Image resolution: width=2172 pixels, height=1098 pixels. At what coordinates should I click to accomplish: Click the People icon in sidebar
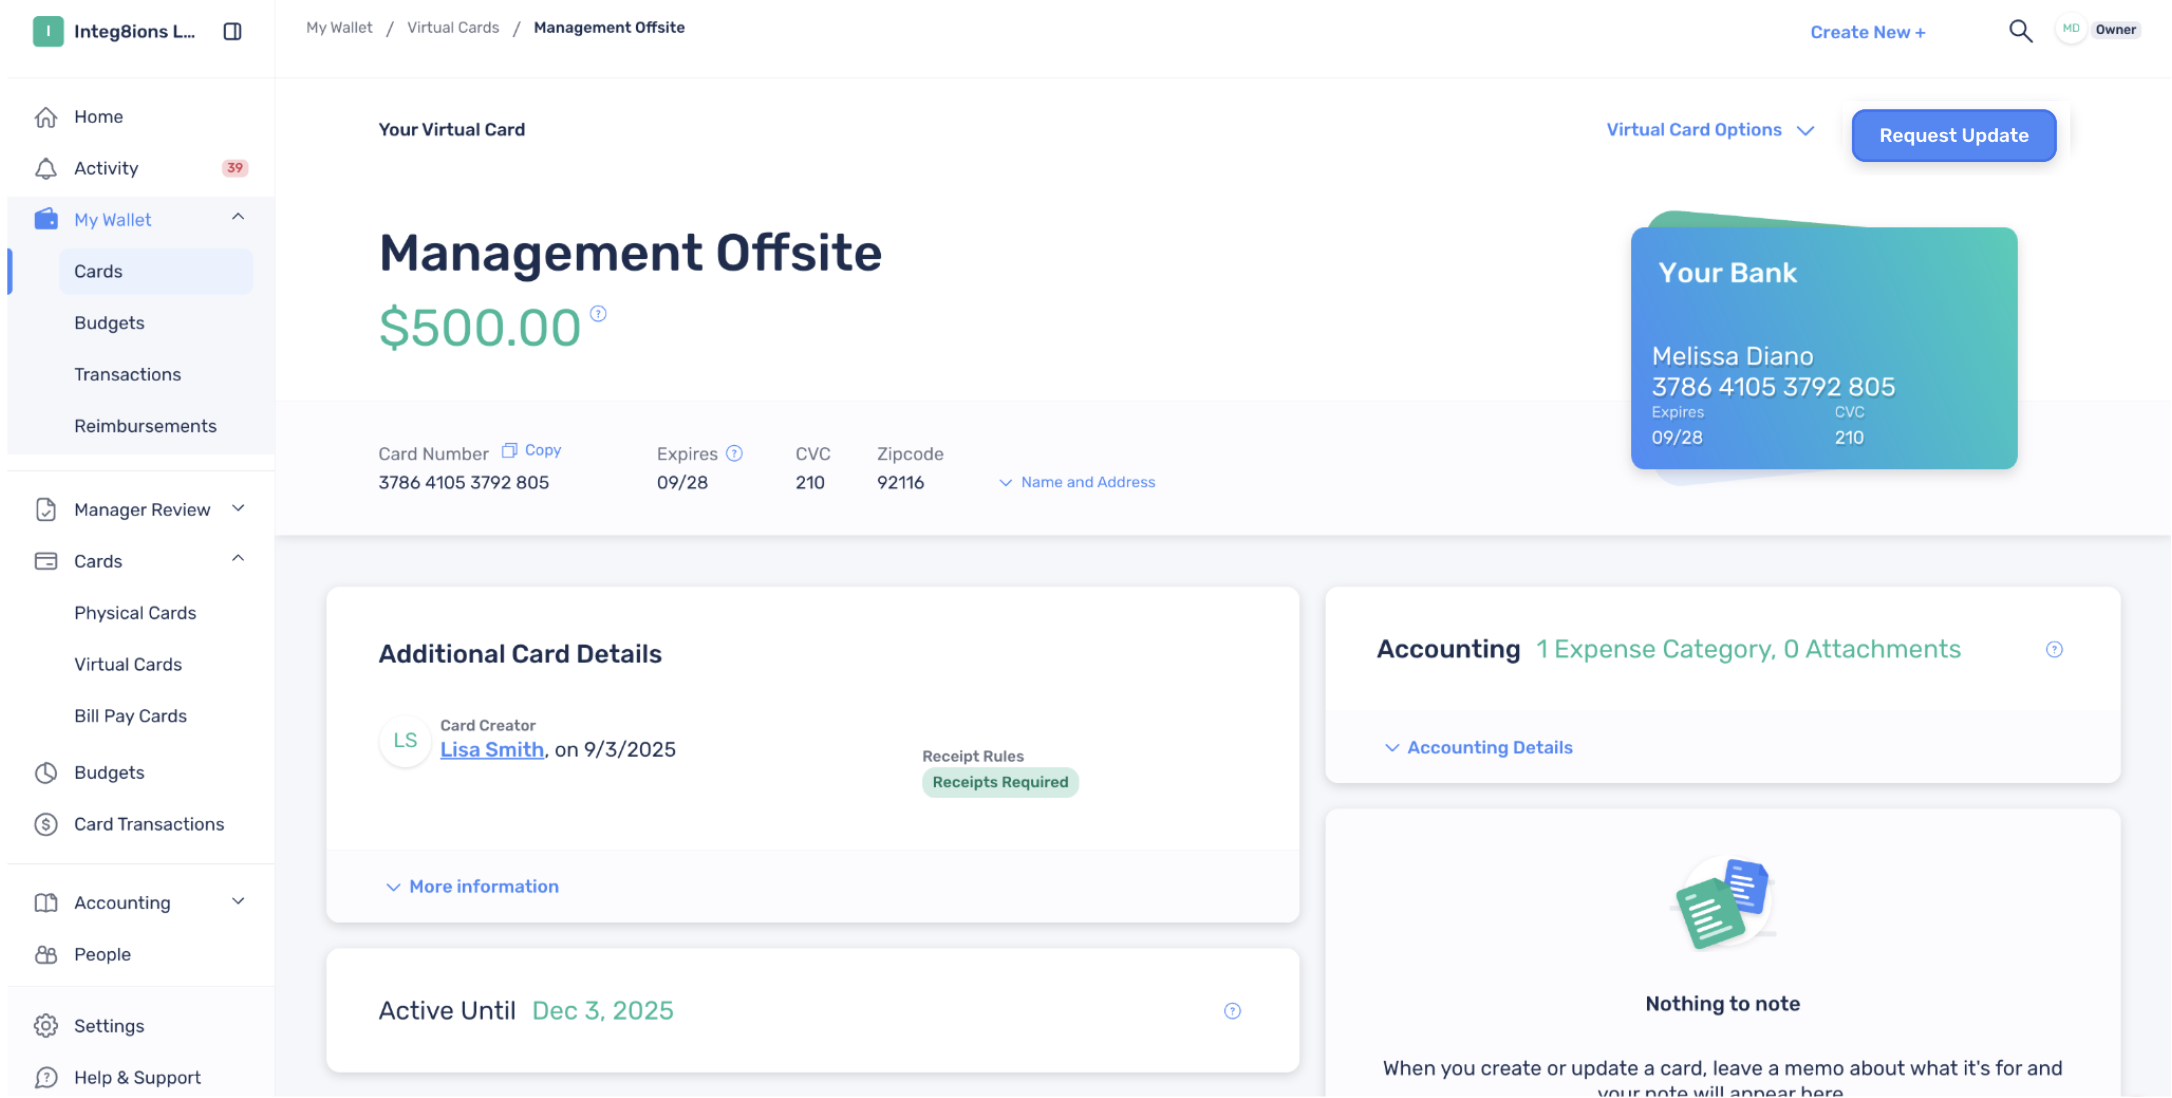pyautogui.click(x=46, y=954)
